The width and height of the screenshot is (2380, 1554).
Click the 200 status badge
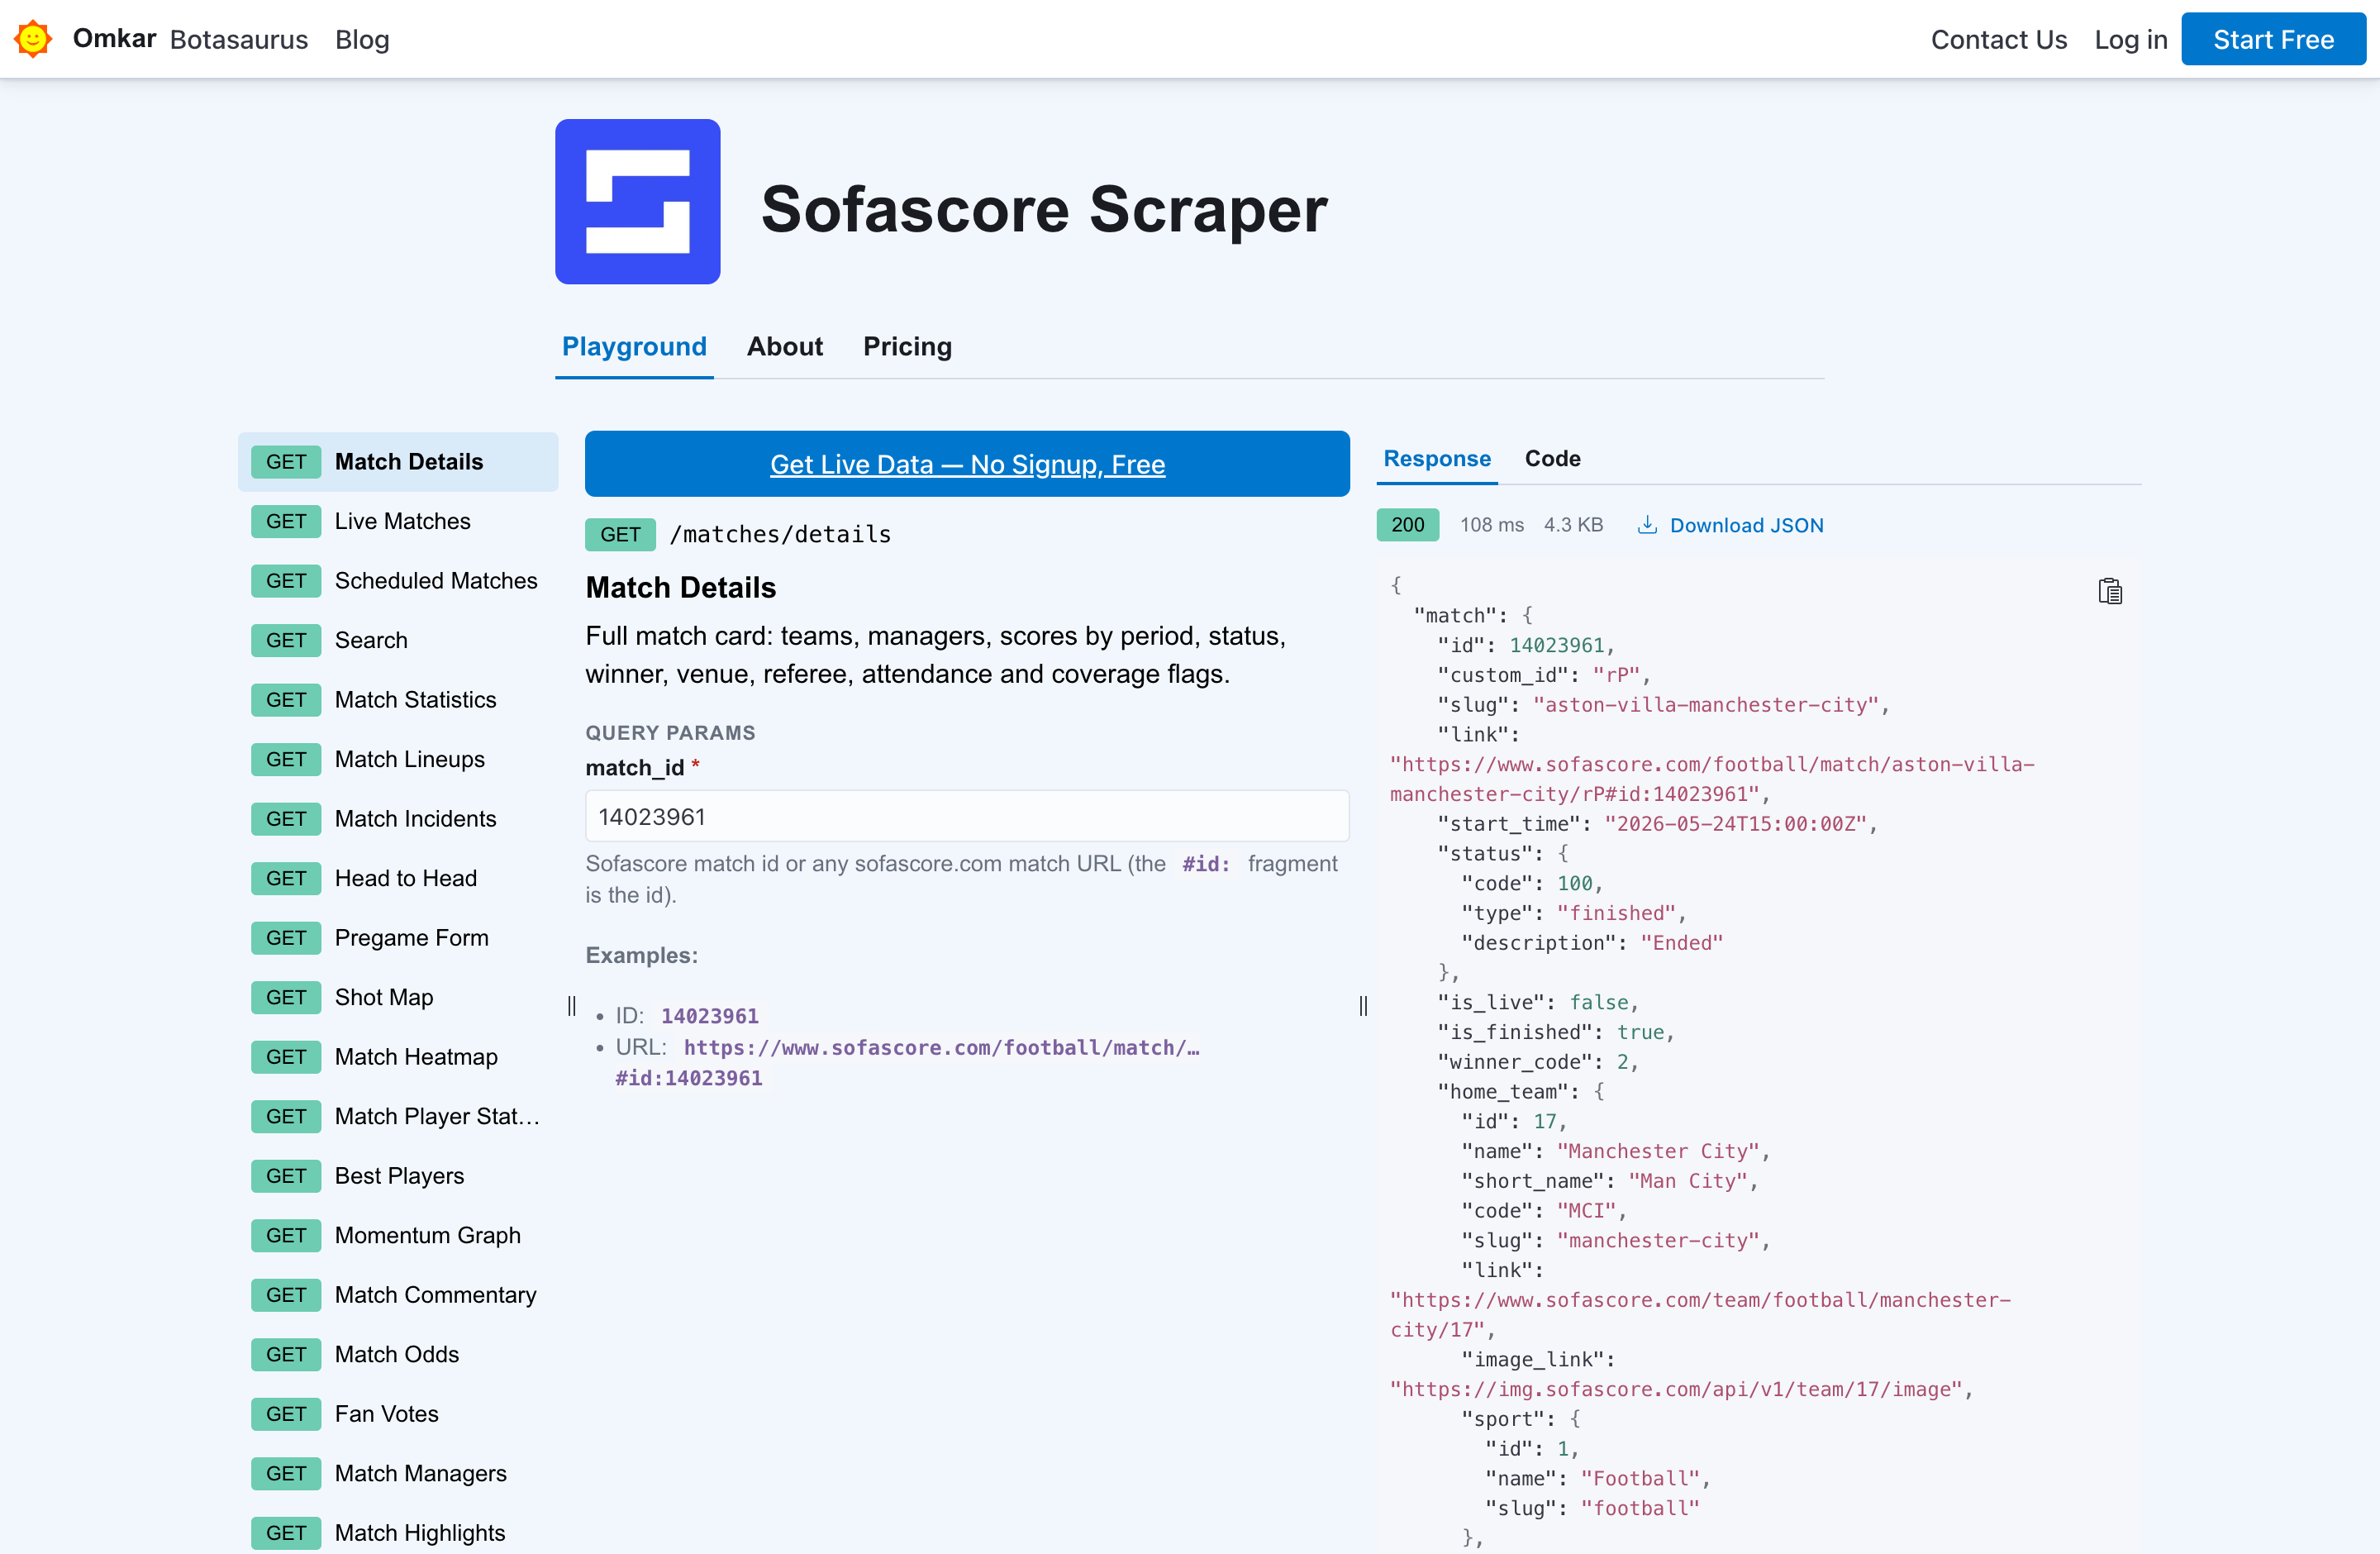point(1407,525)
